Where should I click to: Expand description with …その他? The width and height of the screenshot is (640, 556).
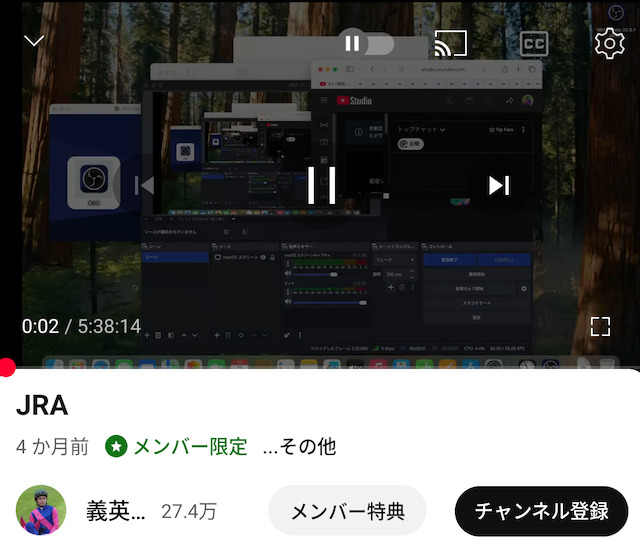click(300, 447)
